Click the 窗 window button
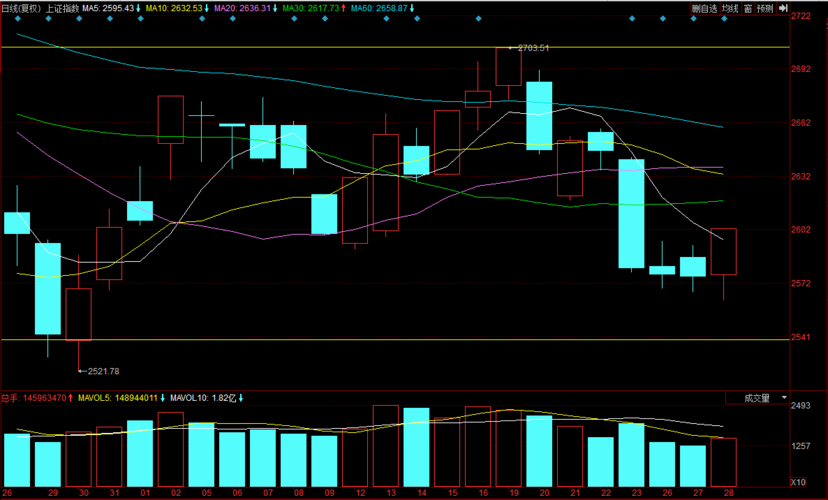This screenshot has width=828, height=500. (x=747, y=8)
